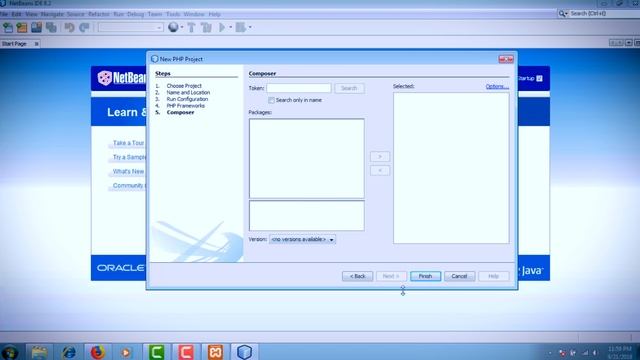Click the New File toolbar icon
The image size is (640, 360).
[x=8, y=27]
